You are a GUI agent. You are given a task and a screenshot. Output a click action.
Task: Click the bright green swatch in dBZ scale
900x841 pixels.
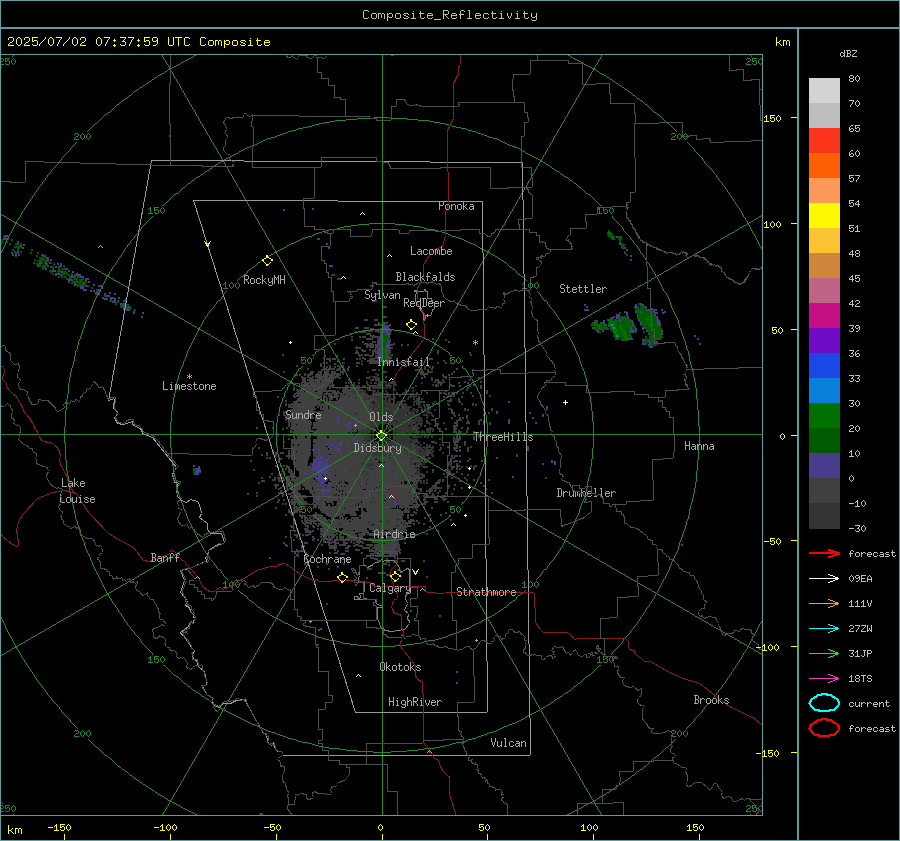tap(824, 416)
